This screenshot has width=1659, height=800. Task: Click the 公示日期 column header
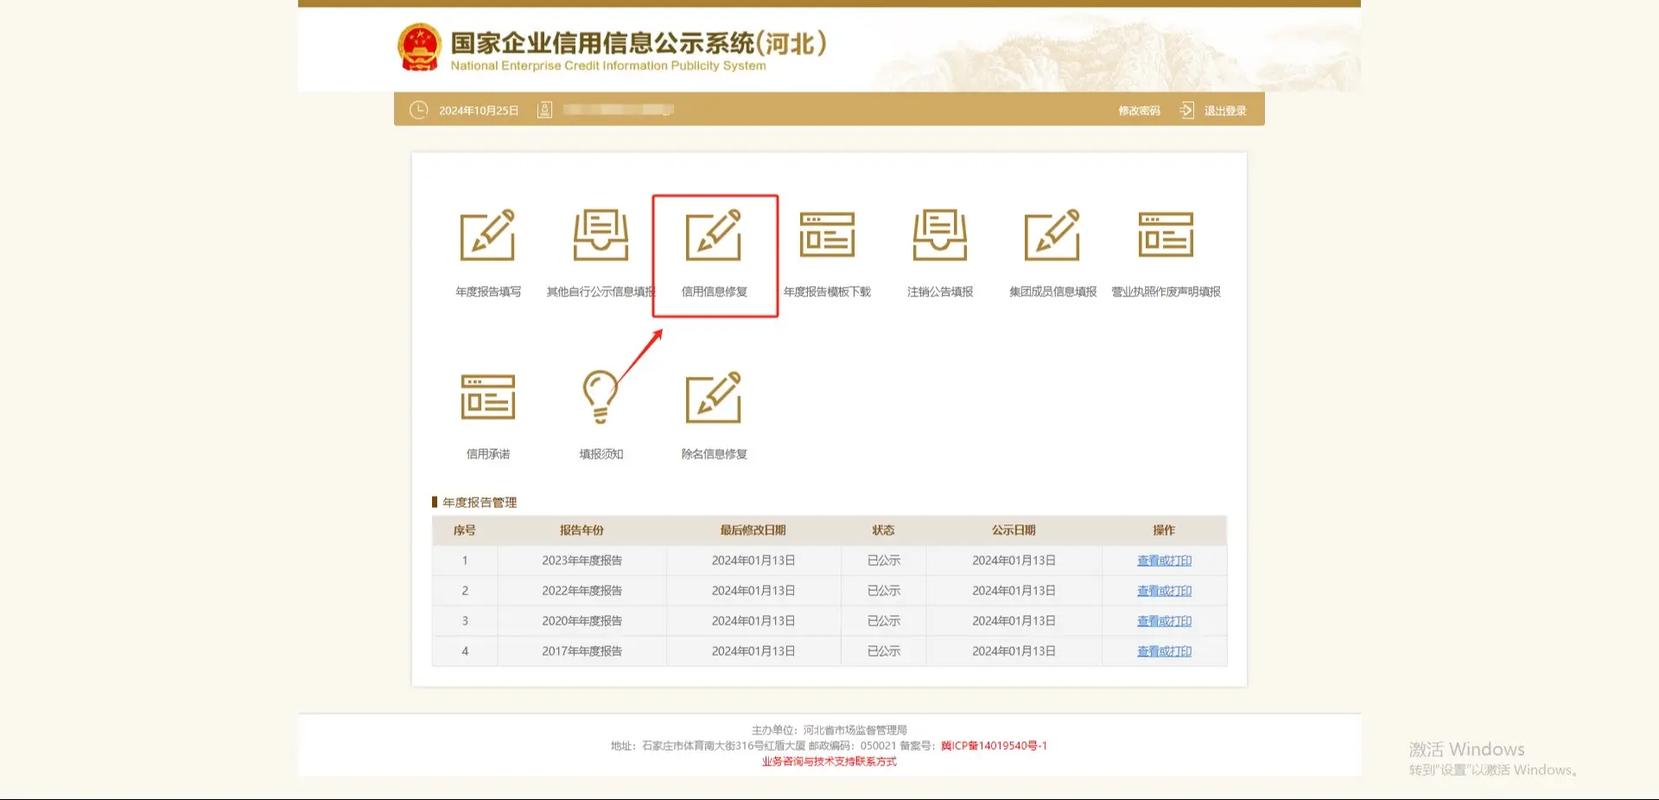click(1014, 530)
